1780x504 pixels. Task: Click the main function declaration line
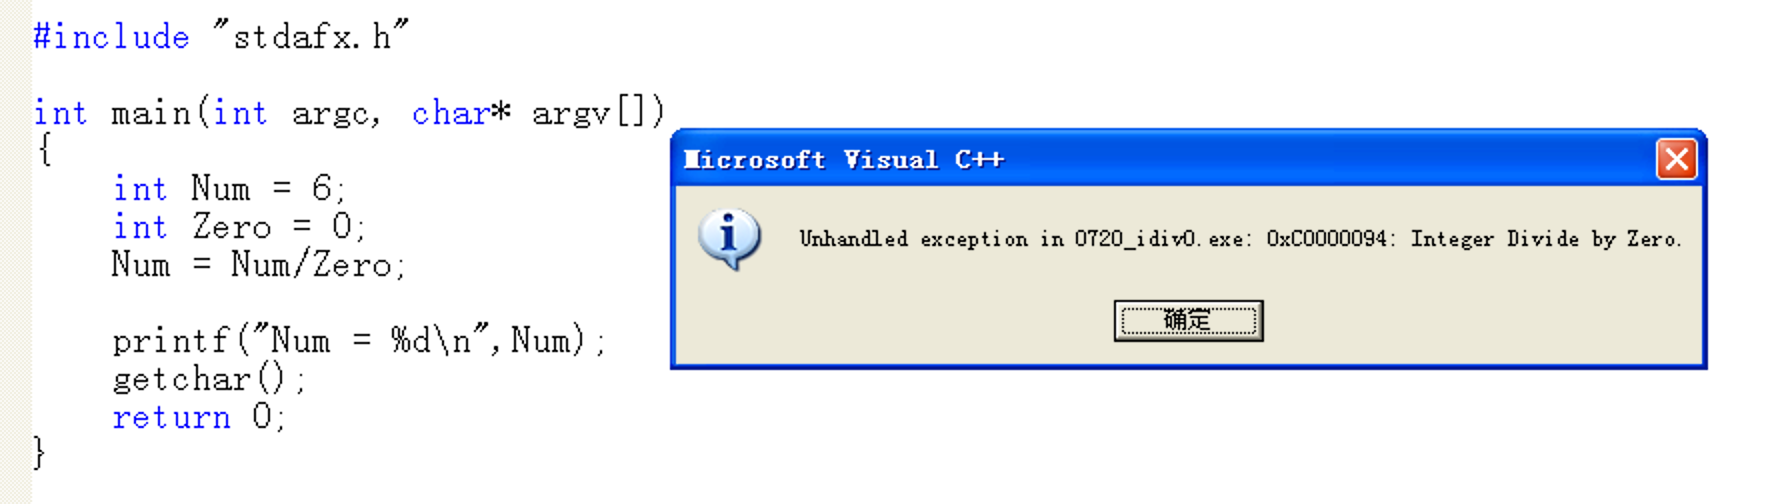(x=349, y=113)
